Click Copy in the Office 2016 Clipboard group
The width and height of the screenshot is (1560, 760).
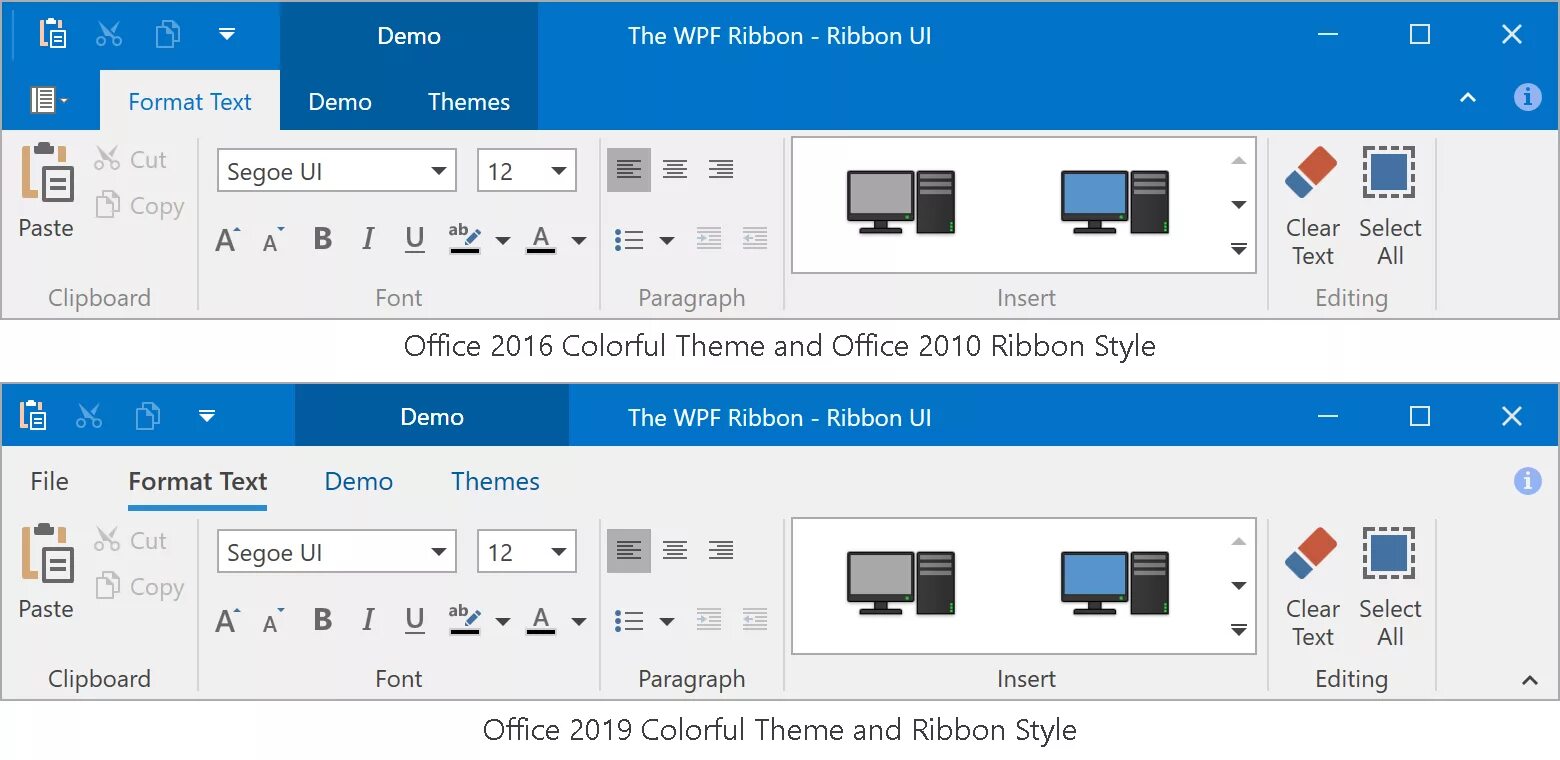[139, 206]
